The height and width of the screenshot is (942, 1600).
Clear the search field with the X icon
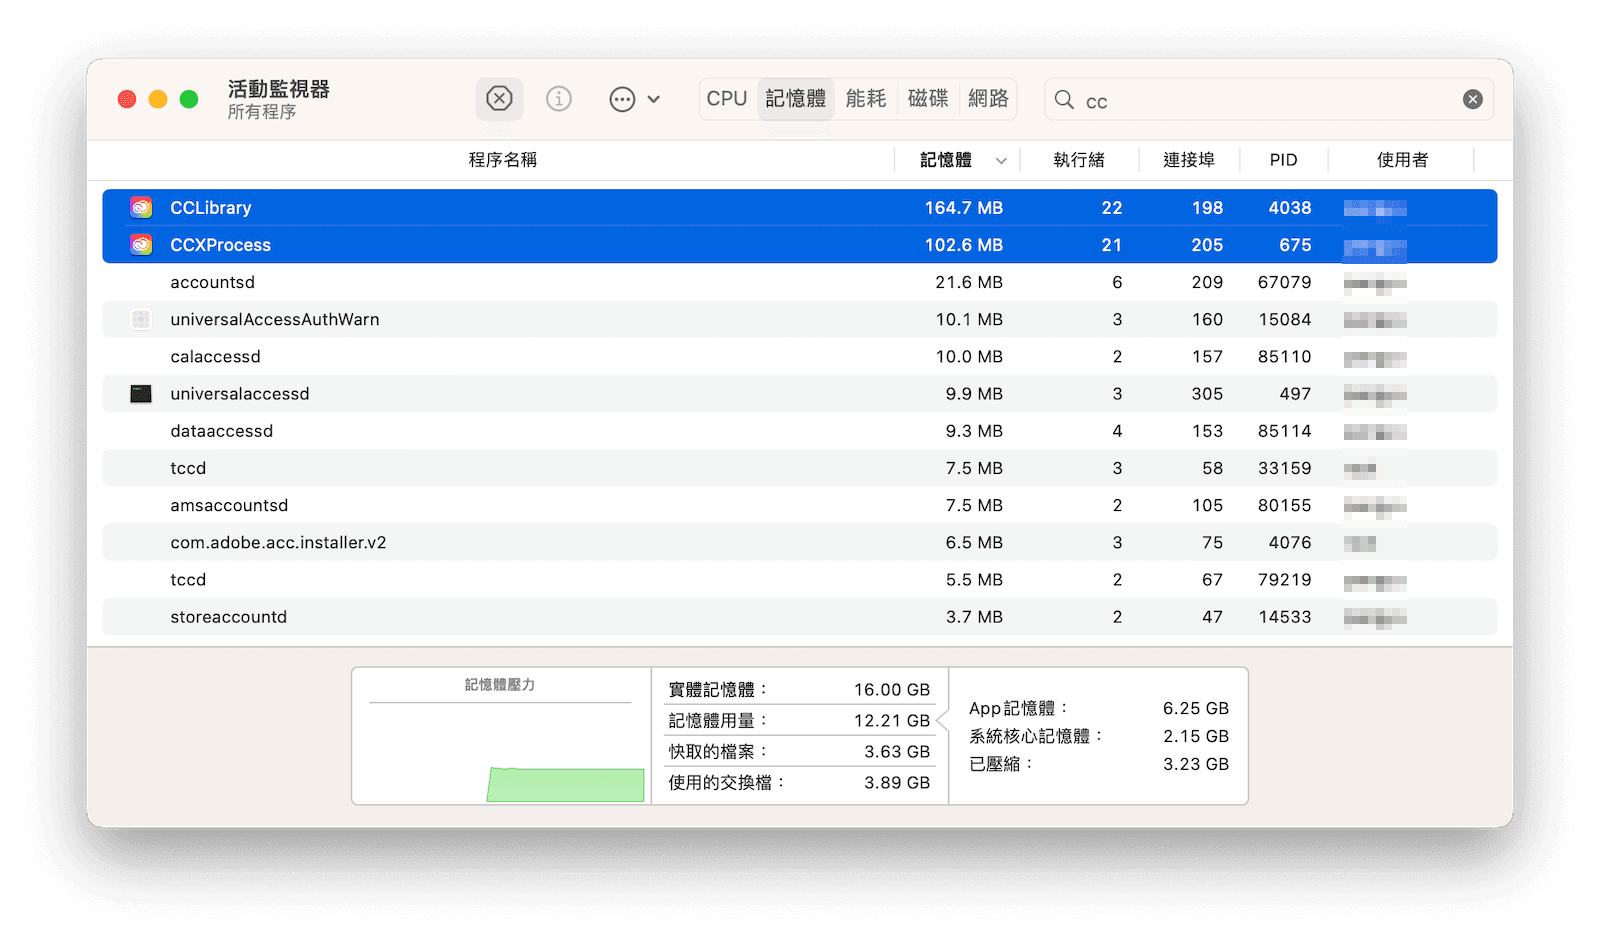[x=1472, y=100]
